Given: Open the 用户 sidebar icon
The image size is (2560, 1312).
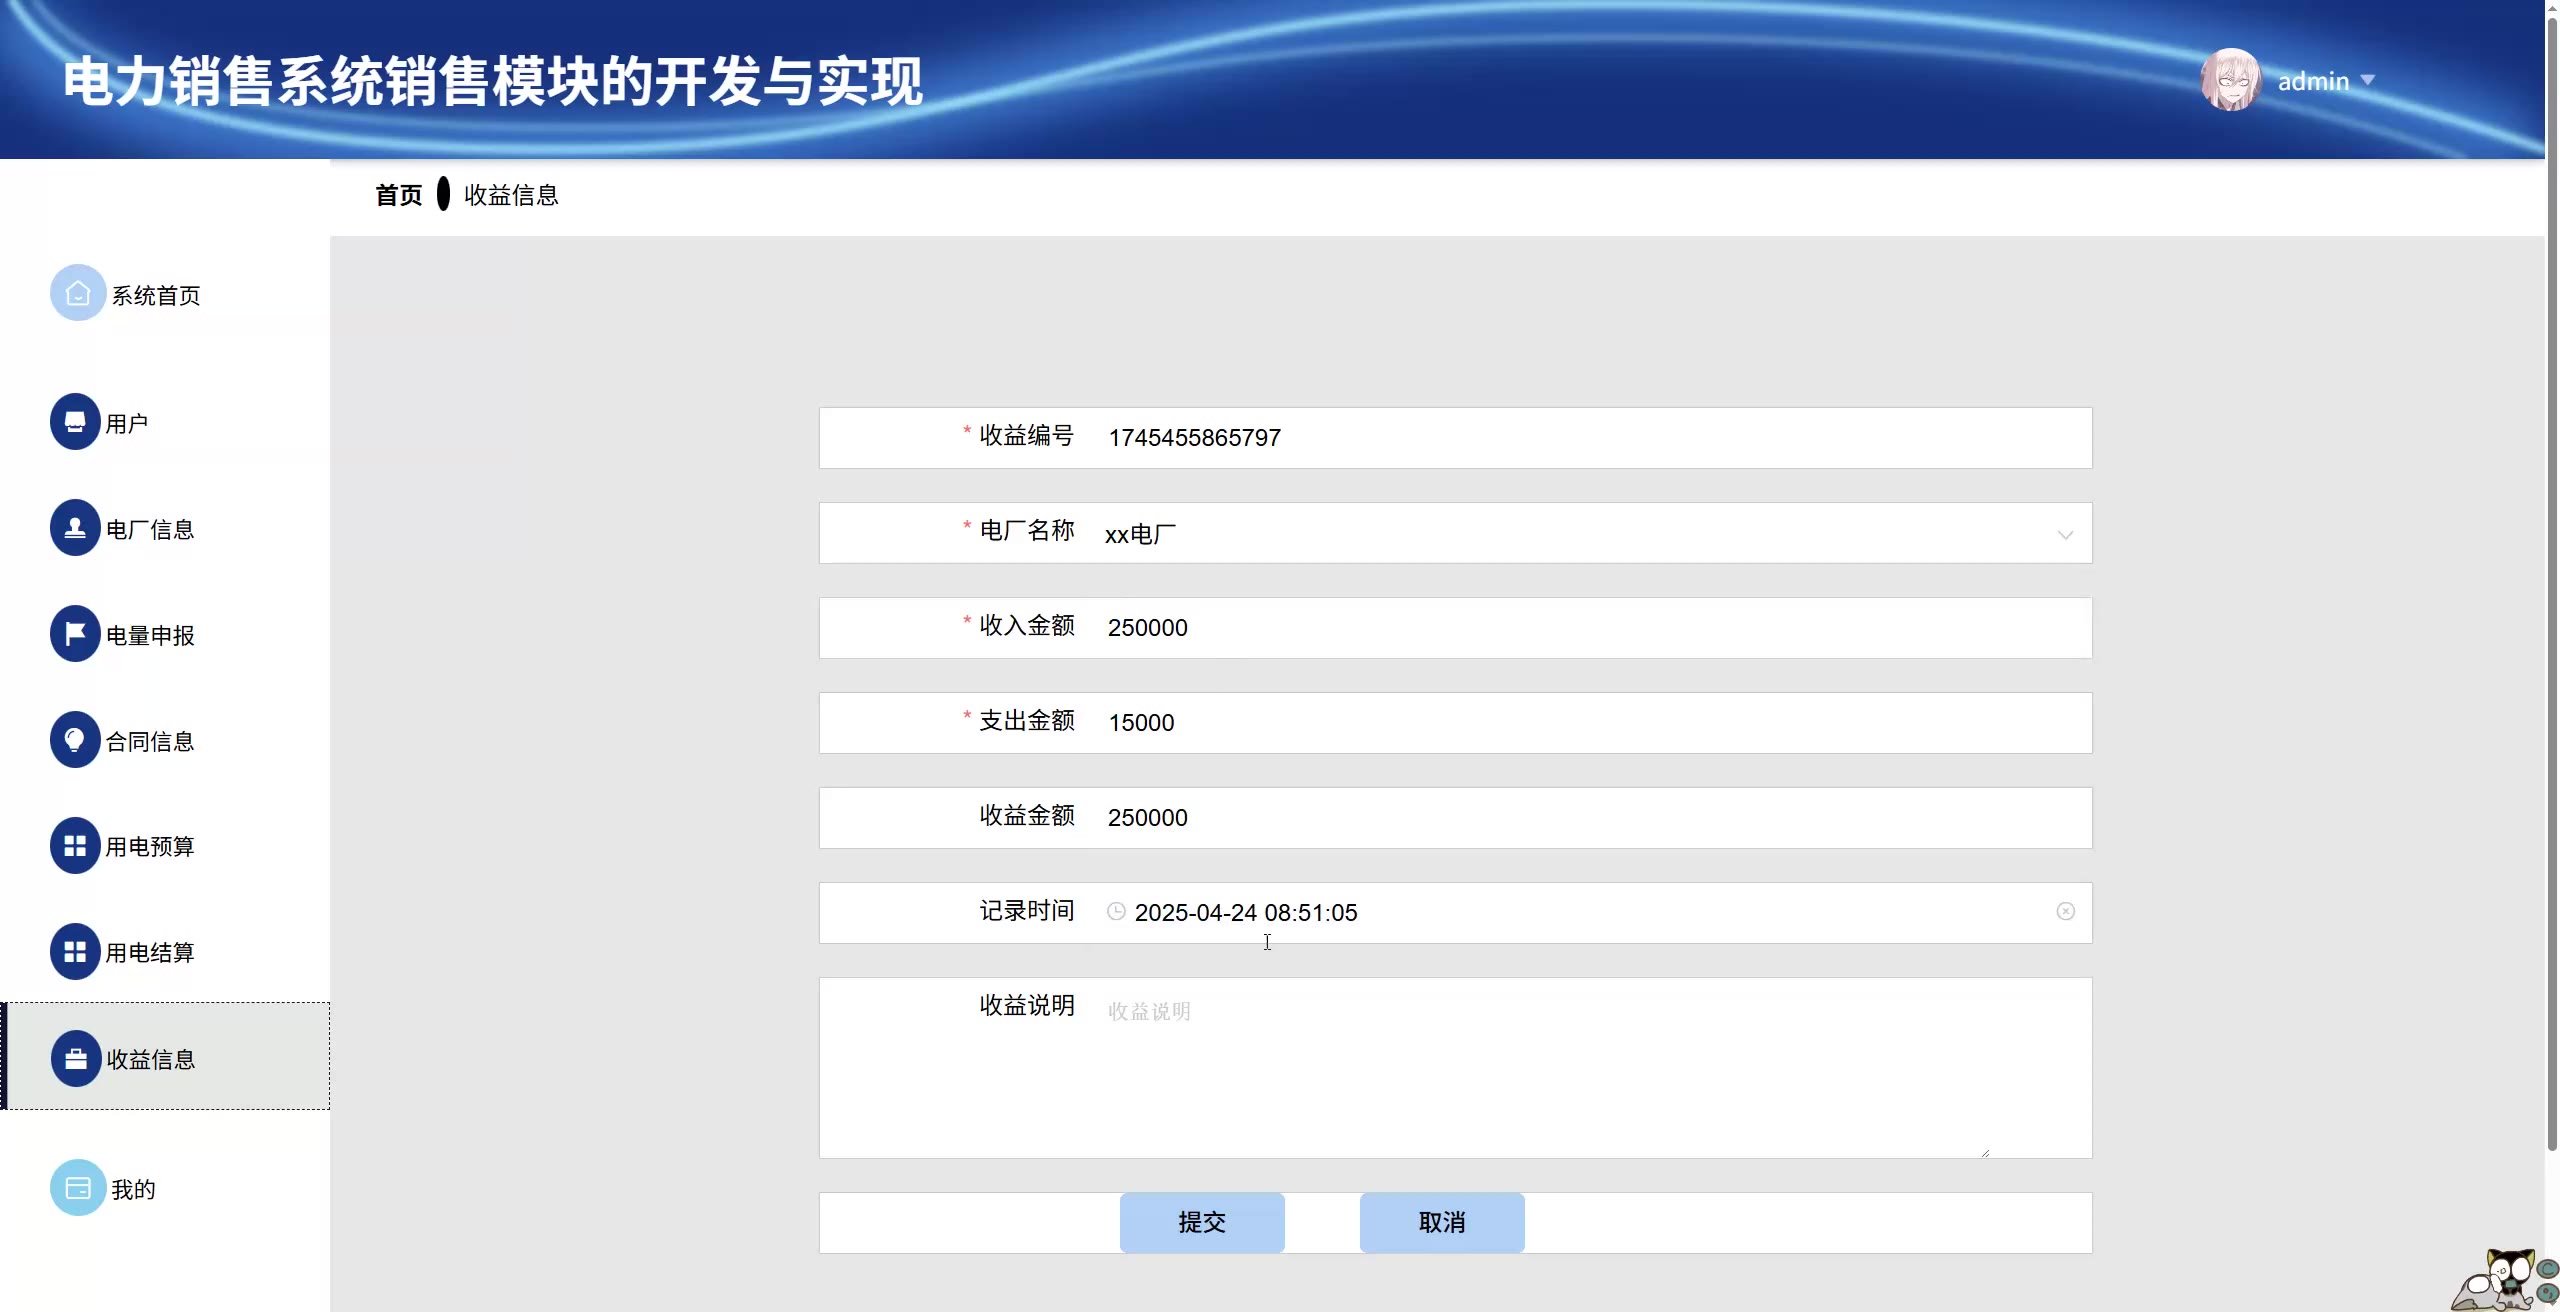Looking at the screenshot, I should [x=75, y=422].
